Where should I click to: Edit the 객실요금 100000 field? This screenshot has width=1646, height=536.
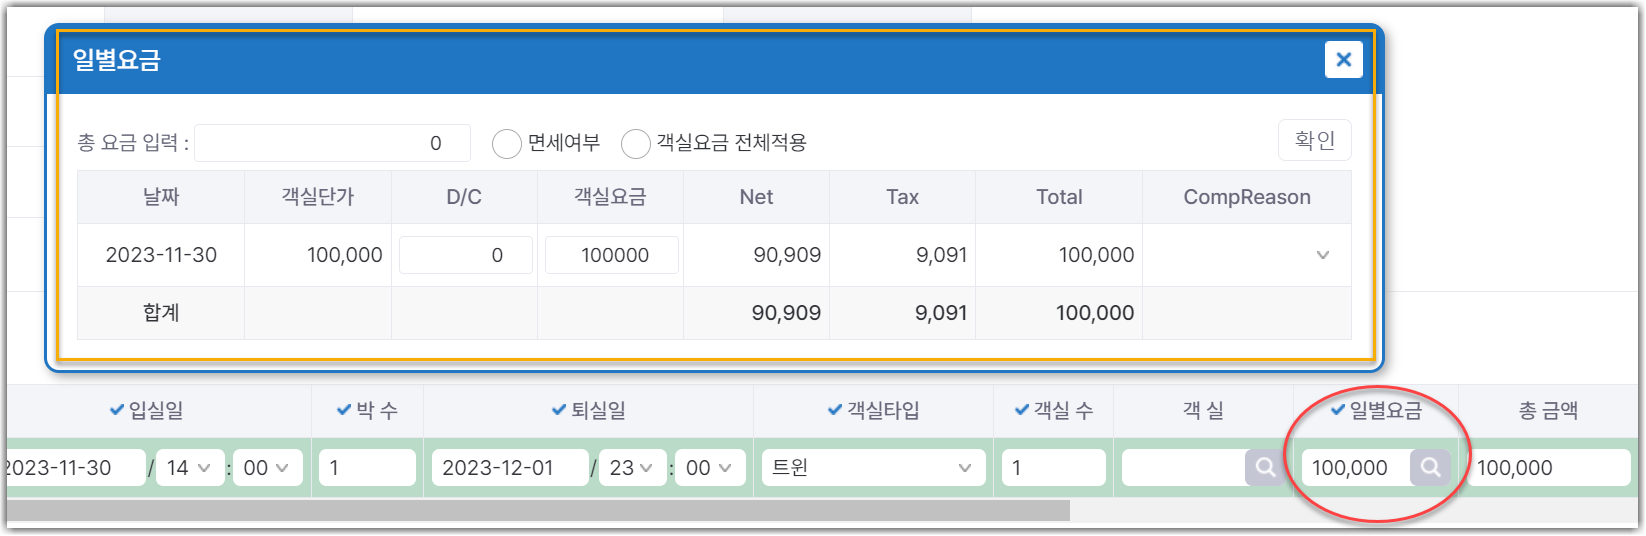[611, 255]
